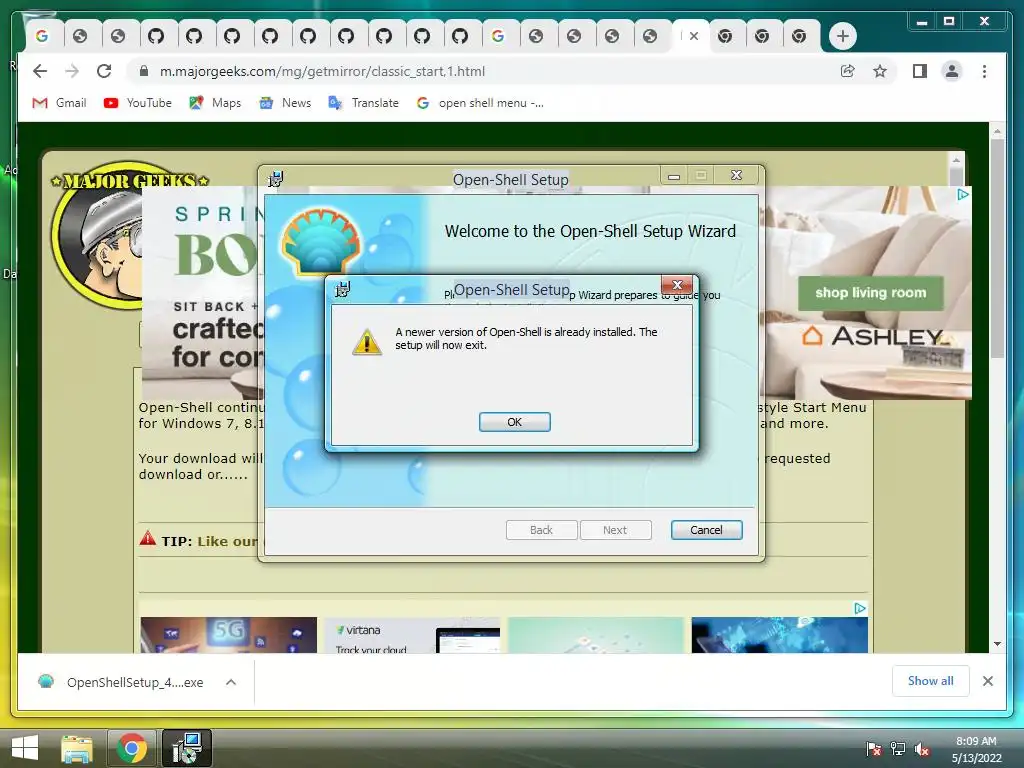Click scroll-down arrow at the page scrollbar bottom
This screenshot has width=1024, height=768.
coord(997,644)
